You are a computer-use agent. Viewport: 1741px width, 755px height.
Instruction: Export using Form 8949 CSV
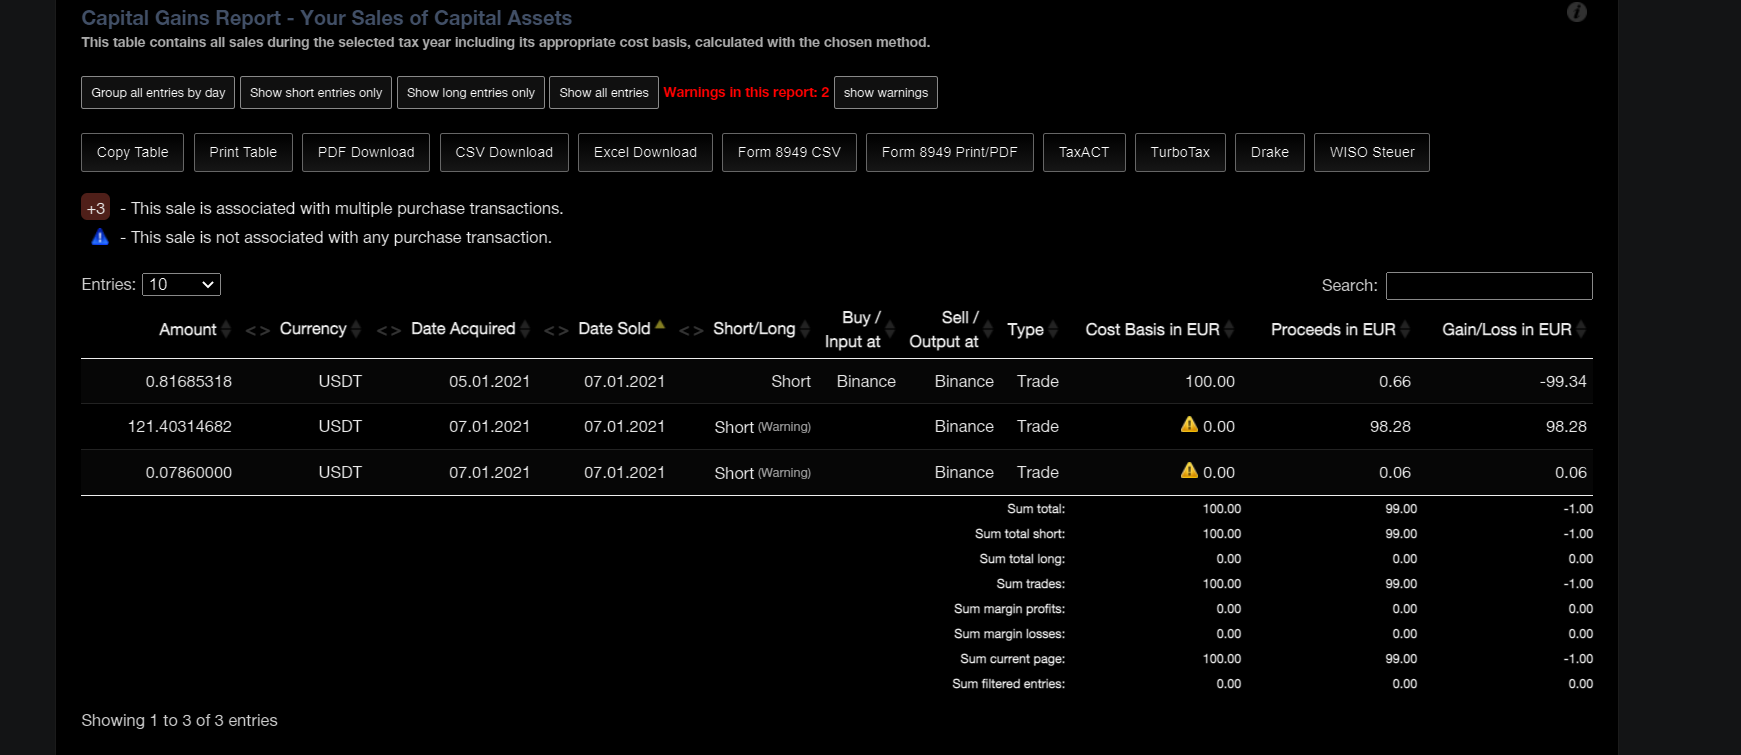click(x=789, y=153)
